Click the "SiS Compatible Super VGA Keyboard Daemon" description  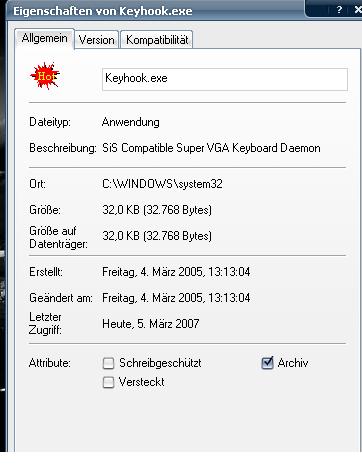211,148
